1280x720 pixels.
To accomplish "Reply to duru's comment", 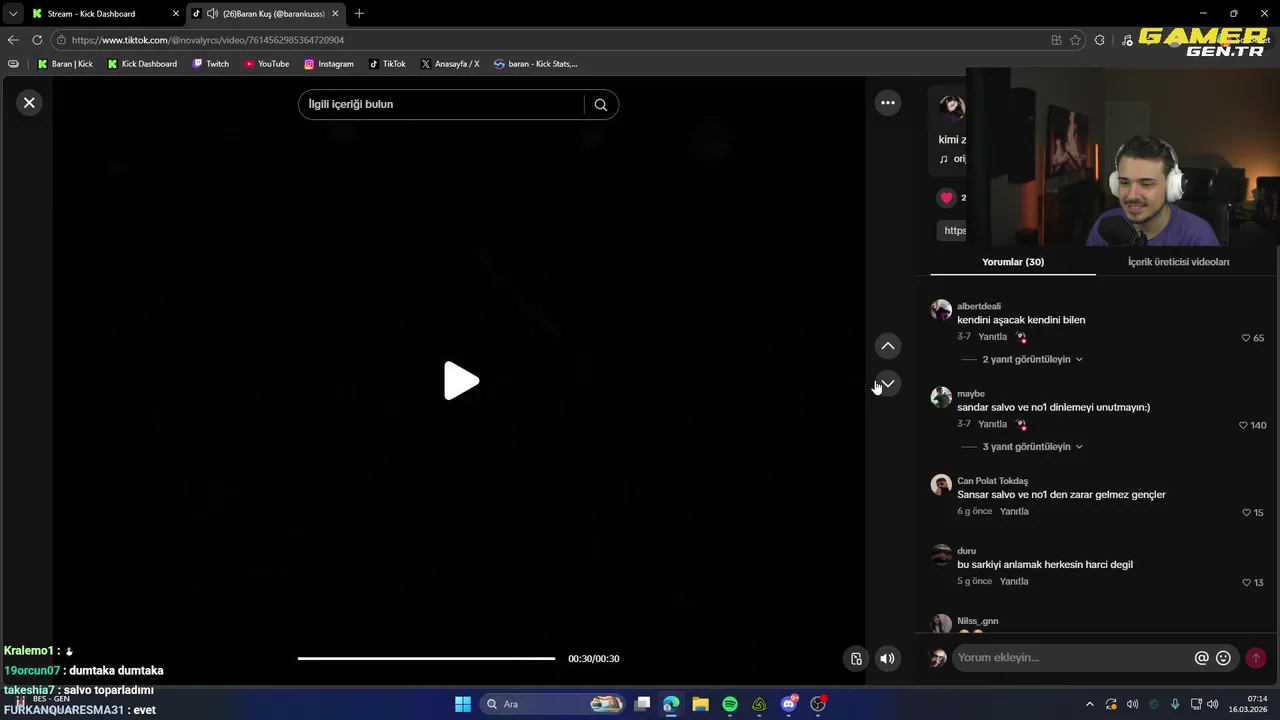I will click(1014, 581).
